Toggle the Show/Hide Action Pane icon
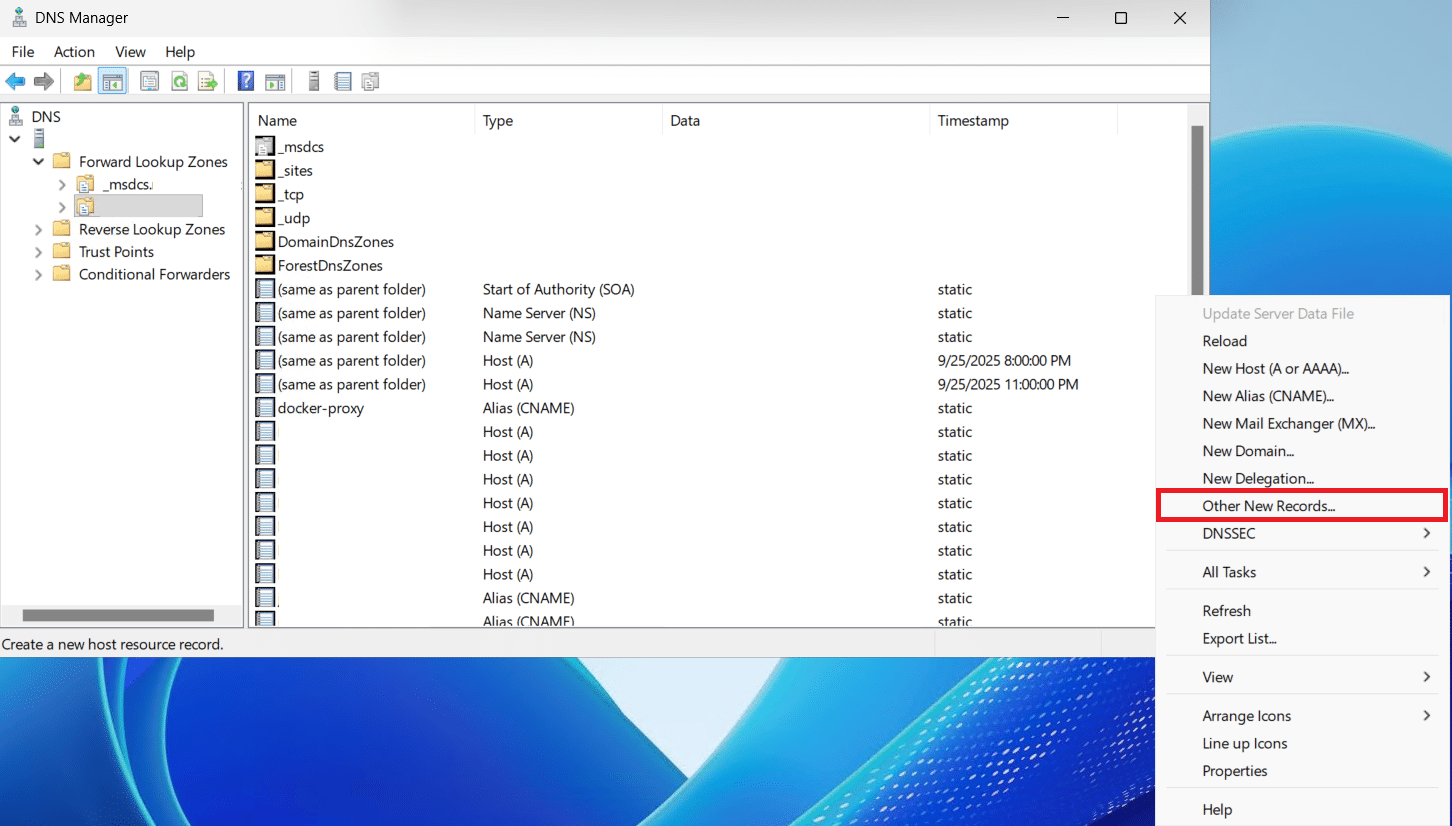Screen dimensions: 1452x826 coord(275,82)
